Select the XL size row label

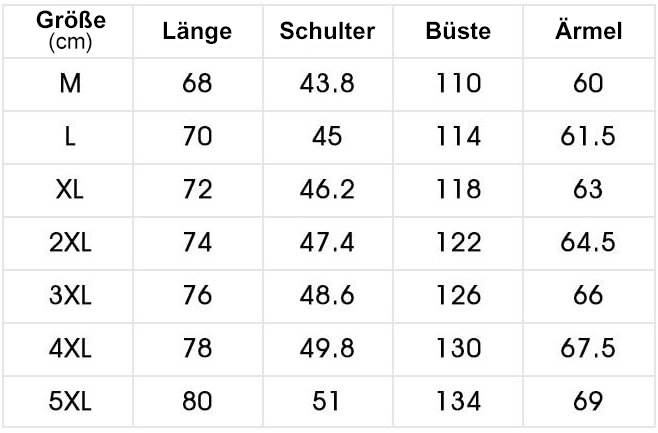(70, 189)
